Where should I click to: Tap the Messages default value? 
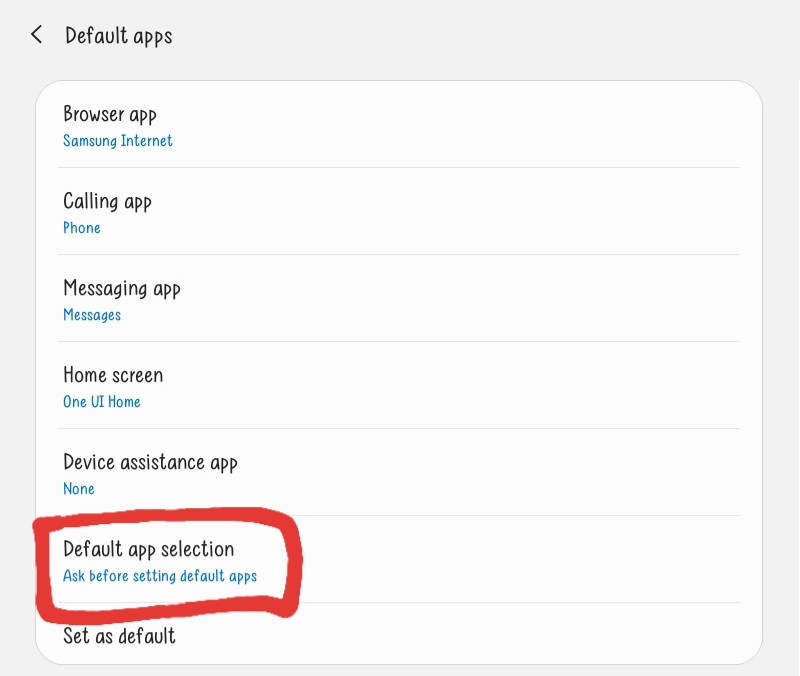click(x=92, y=315)
